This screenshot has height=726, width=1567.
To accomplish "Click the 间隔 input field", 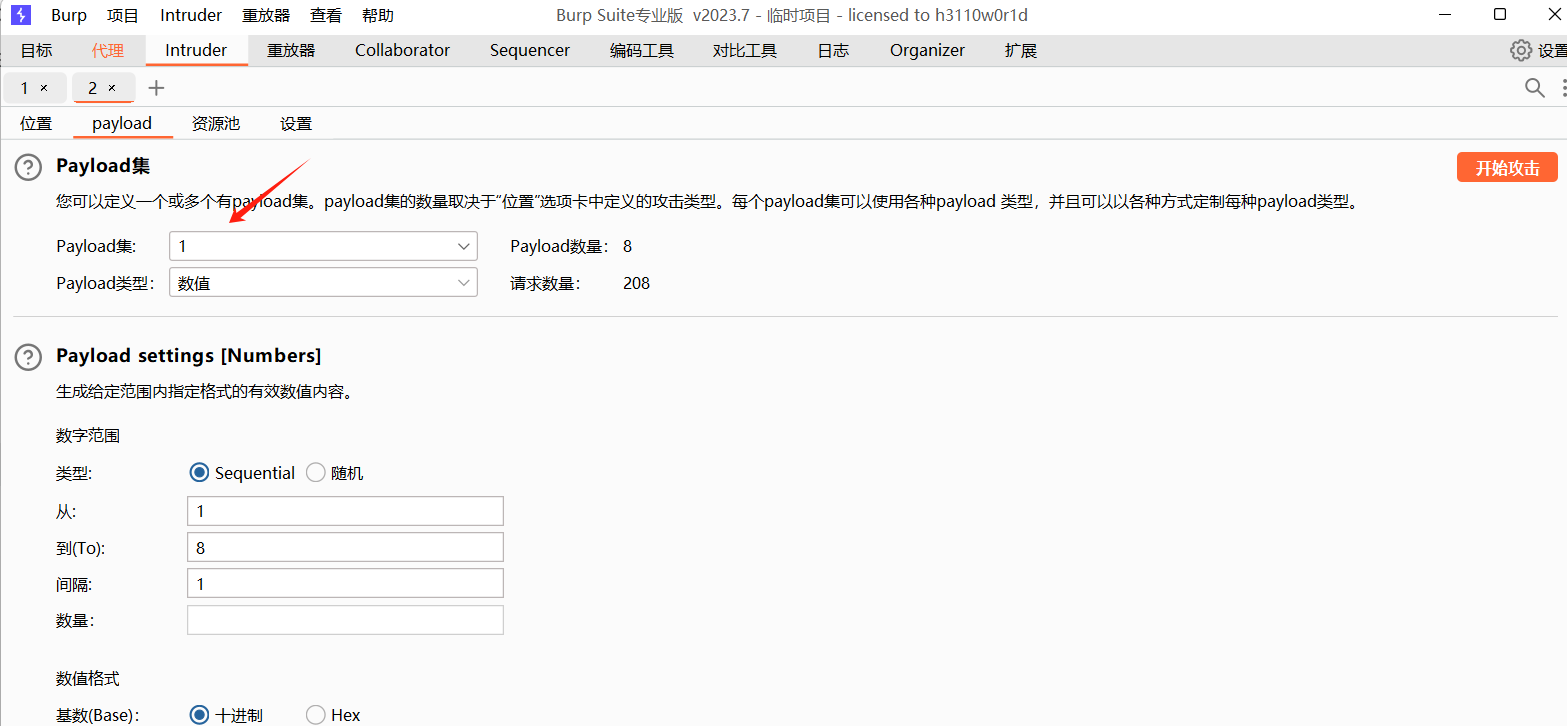I will coord(345,583).
